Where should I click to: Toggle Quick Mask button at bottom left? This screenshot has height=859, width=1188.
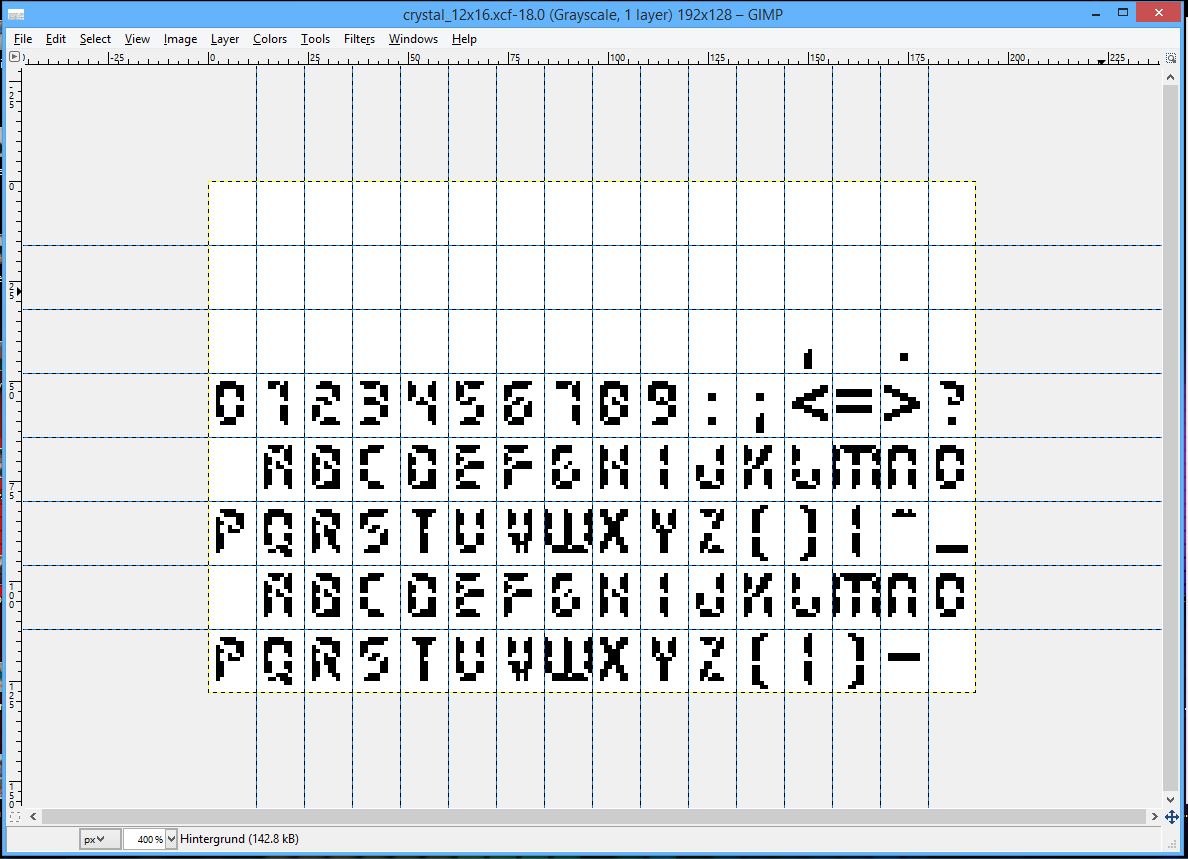(x=14, y=817)
